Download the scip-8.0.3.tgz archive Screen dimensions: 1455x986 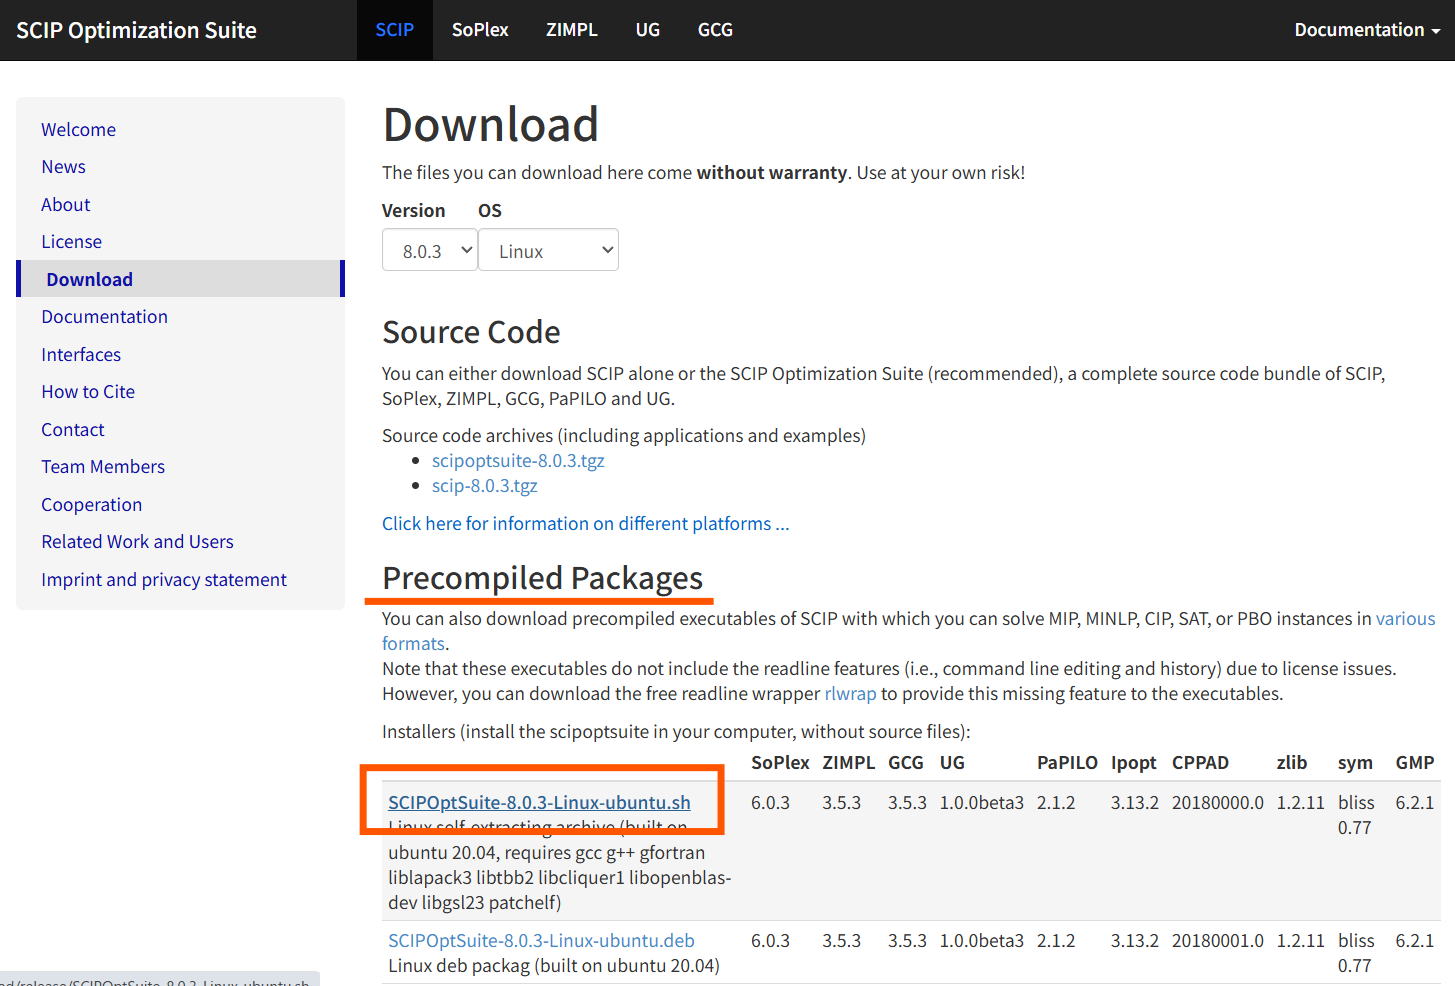pyautogui.click(x=485, y=486)
